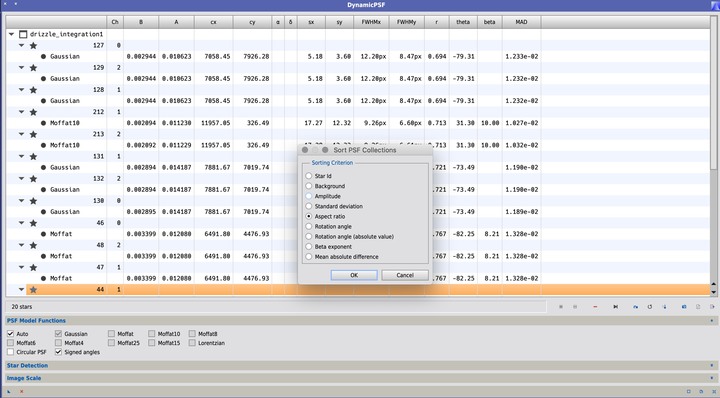Cancel the Sort PSF Collections dialog

(x=405, y=275)
